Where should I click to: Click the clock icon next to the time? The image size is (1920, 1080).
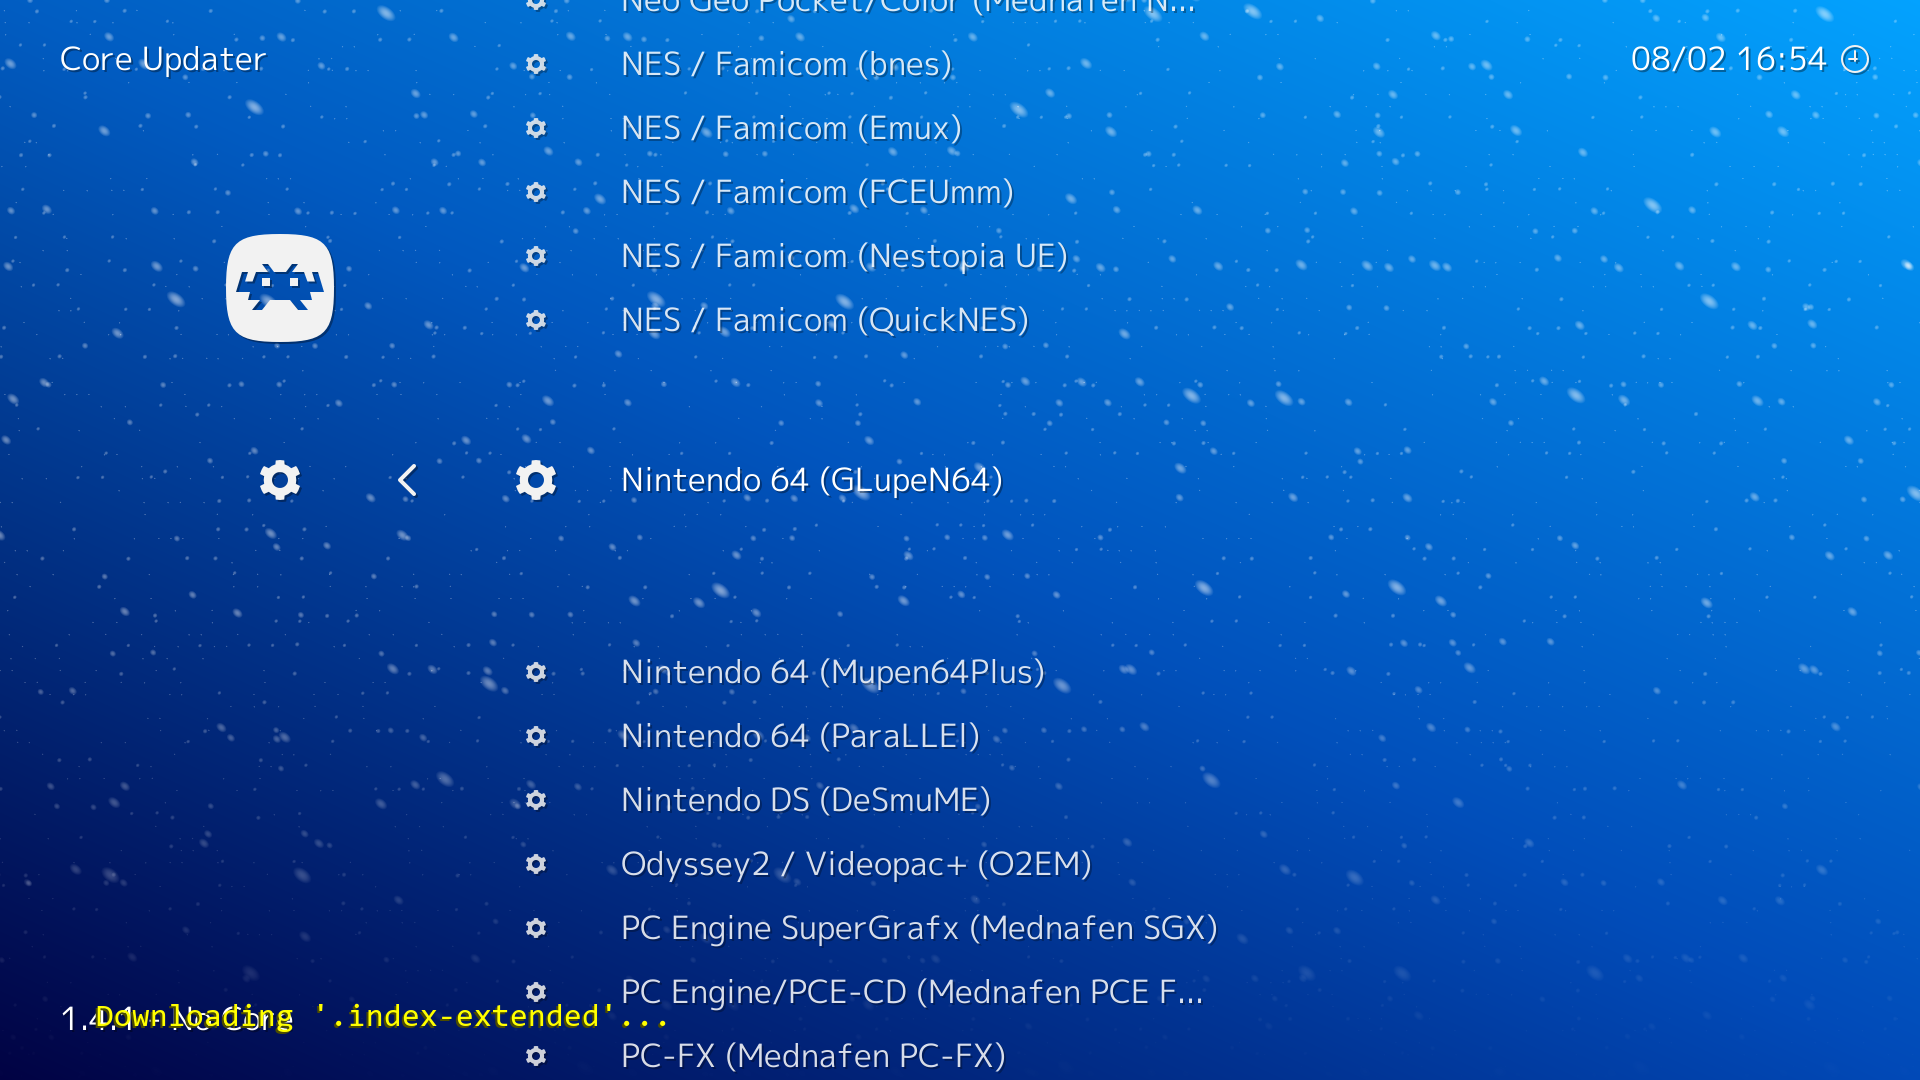pyautogui.click(x=1855, y=59)
